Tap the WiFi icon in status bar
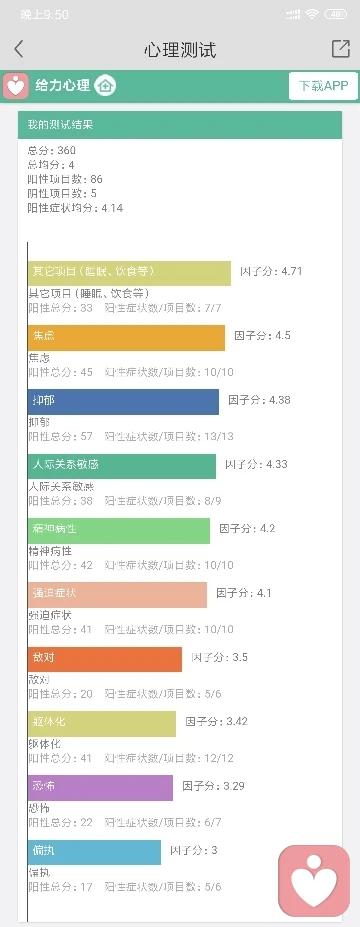This screenshot has height=927, width=360. tap(311, 14)
